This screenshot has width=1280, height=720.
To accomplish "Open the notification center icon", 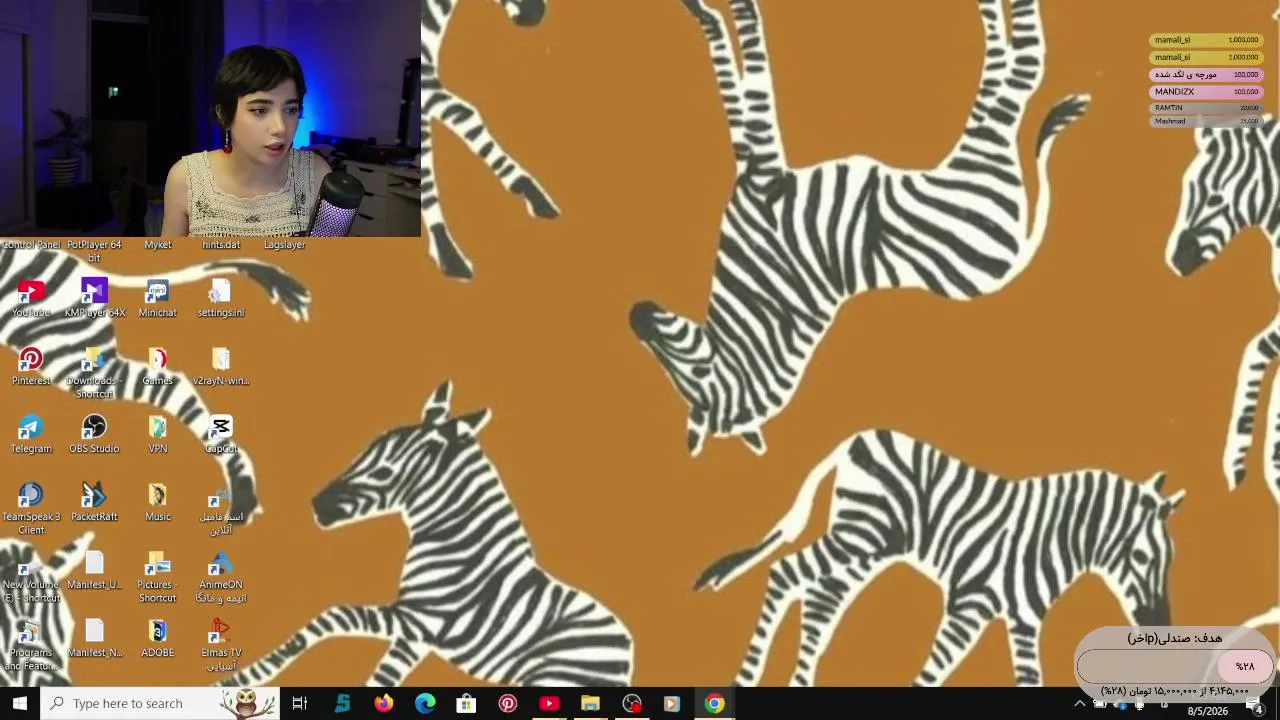I will 1255,708.
